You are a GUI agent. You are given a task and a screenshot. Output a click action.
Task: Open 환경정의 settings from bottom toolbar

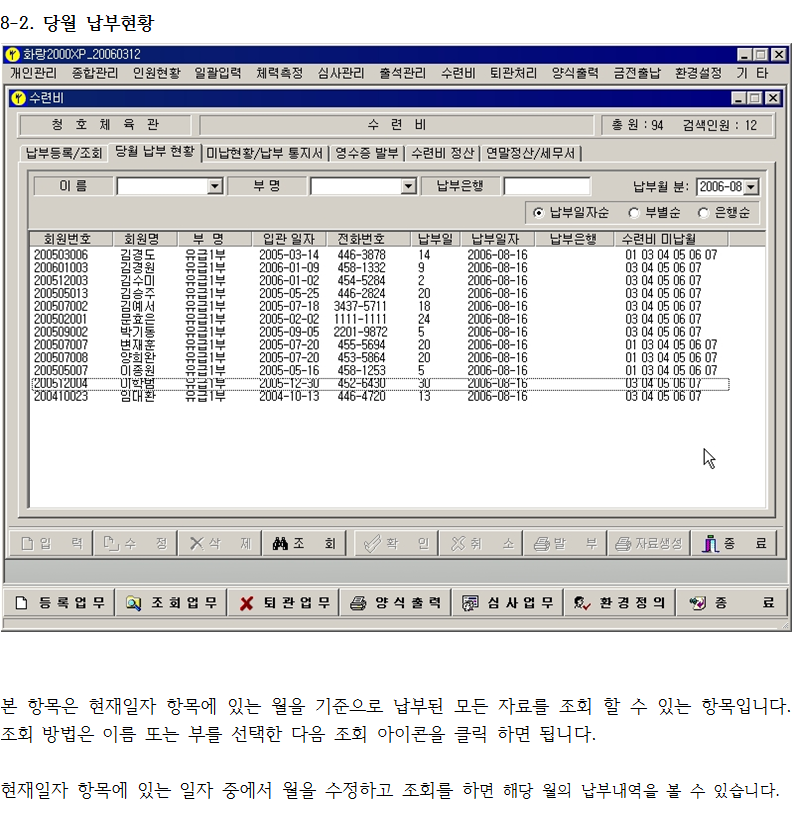point(620,603)
